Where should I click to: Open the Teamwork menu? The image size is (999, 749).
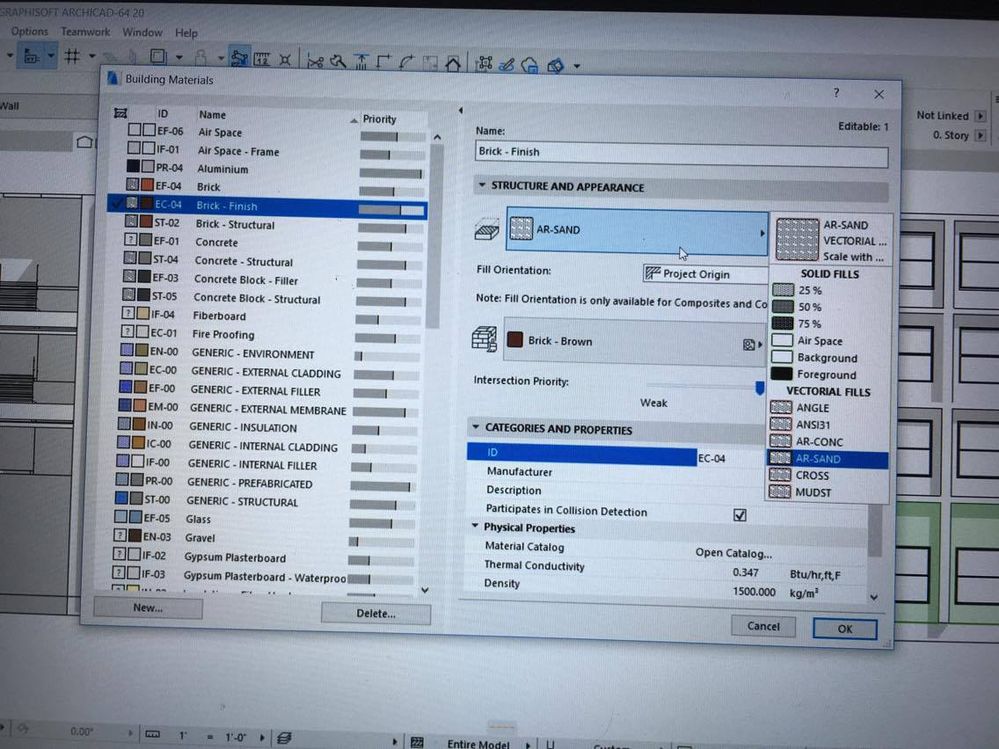tap(85, 31)
